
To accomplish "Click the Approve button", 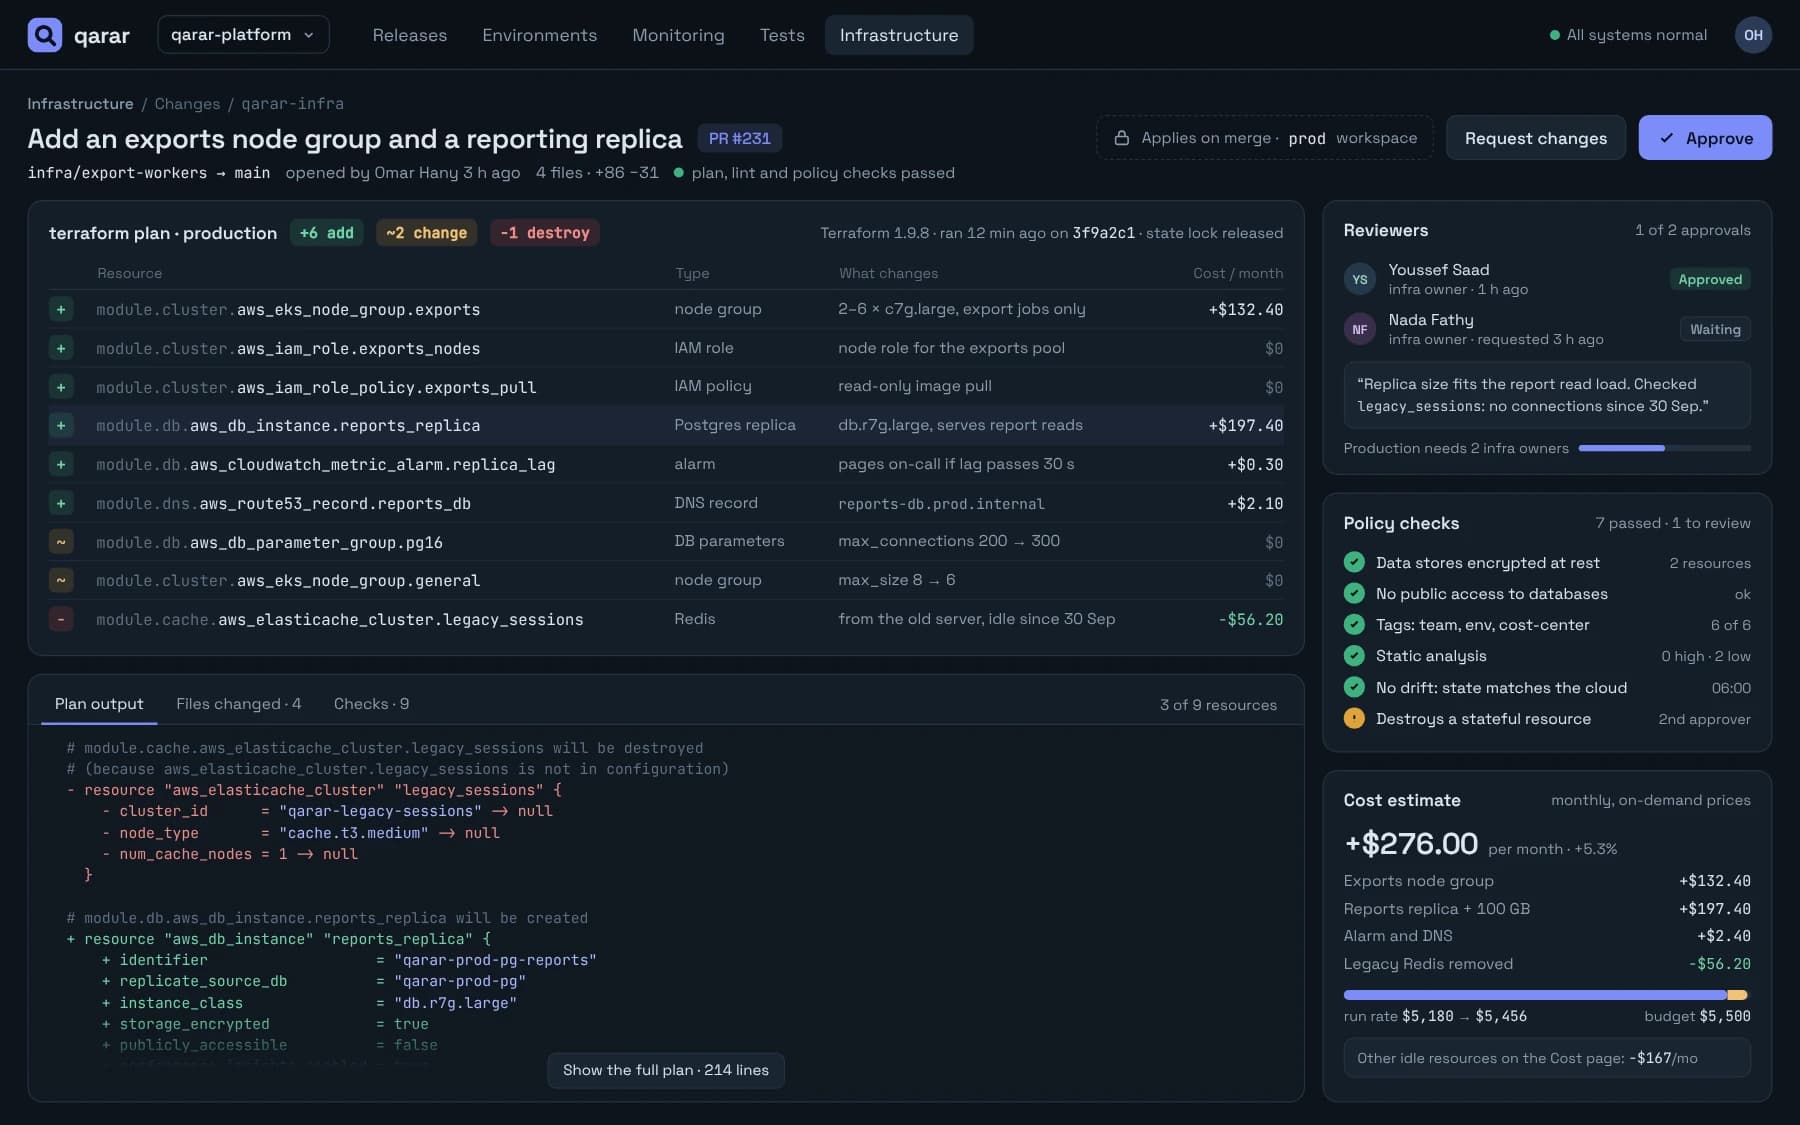I will [1705, 138].
